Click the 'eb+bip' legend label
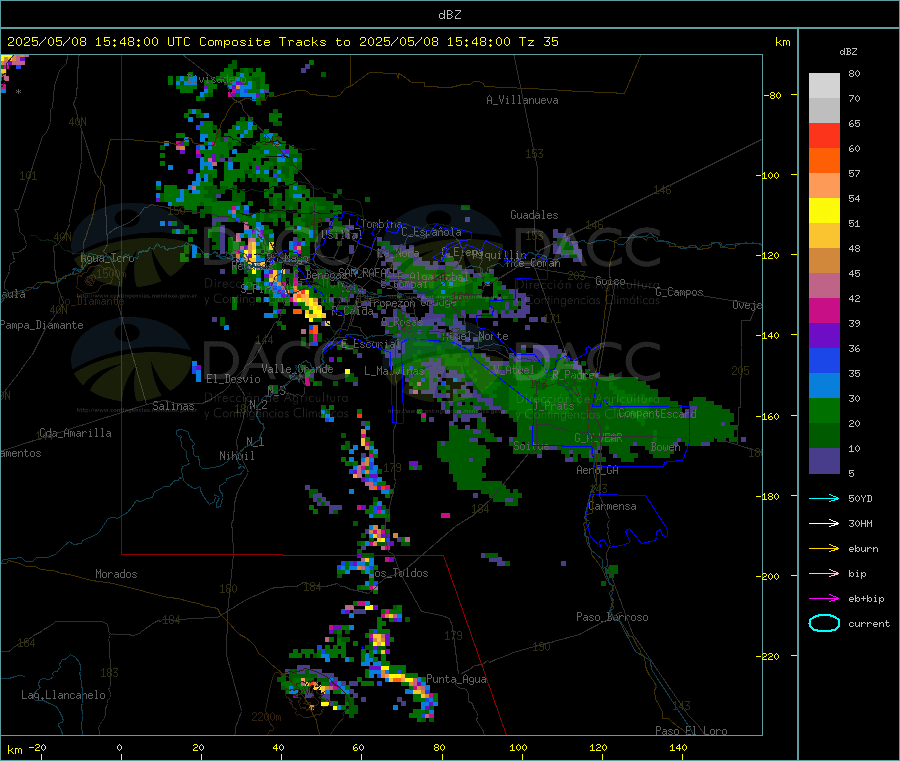This screenshot has width=900, height=761. tap(866, 599)
